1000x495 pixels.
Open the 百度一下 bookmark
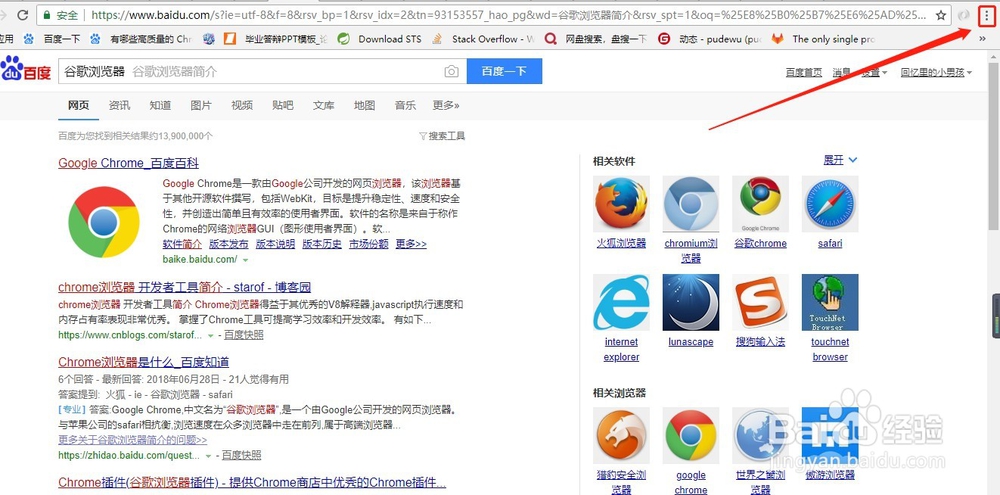point(52,39)
